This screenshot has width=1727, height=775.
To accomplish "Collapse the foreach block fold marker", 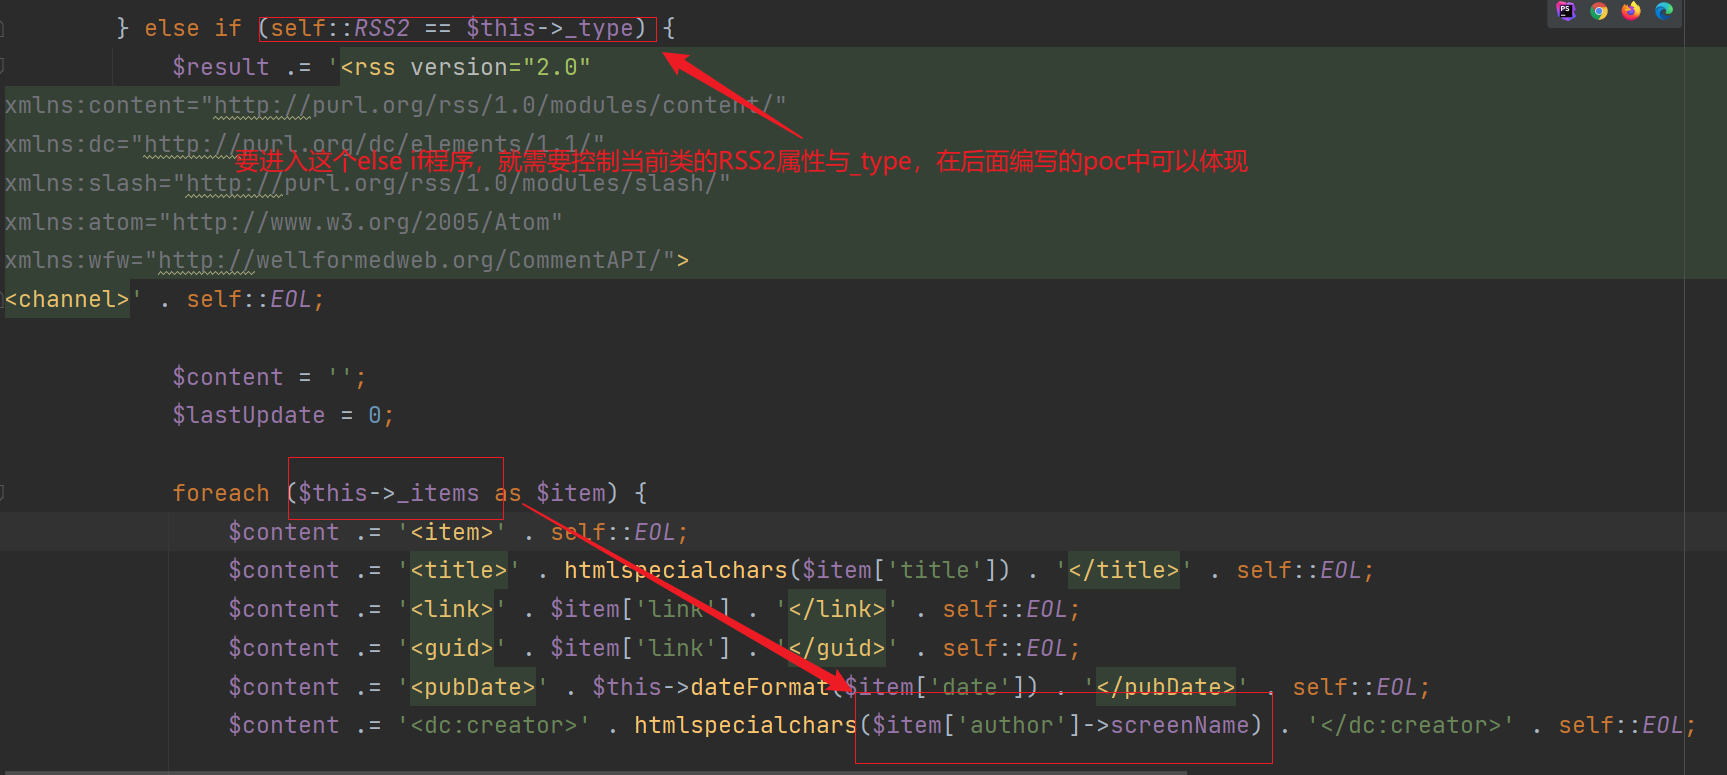I will pyautogui.click(x=3, y=492).
